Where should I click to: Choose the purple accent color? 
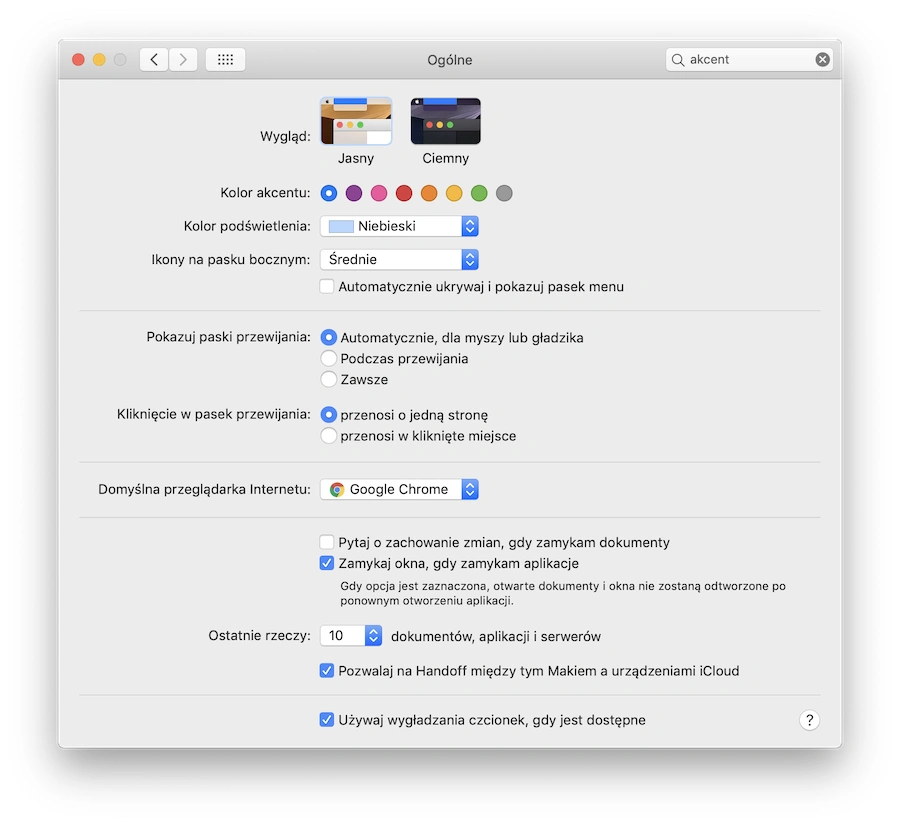pos(354,193)
